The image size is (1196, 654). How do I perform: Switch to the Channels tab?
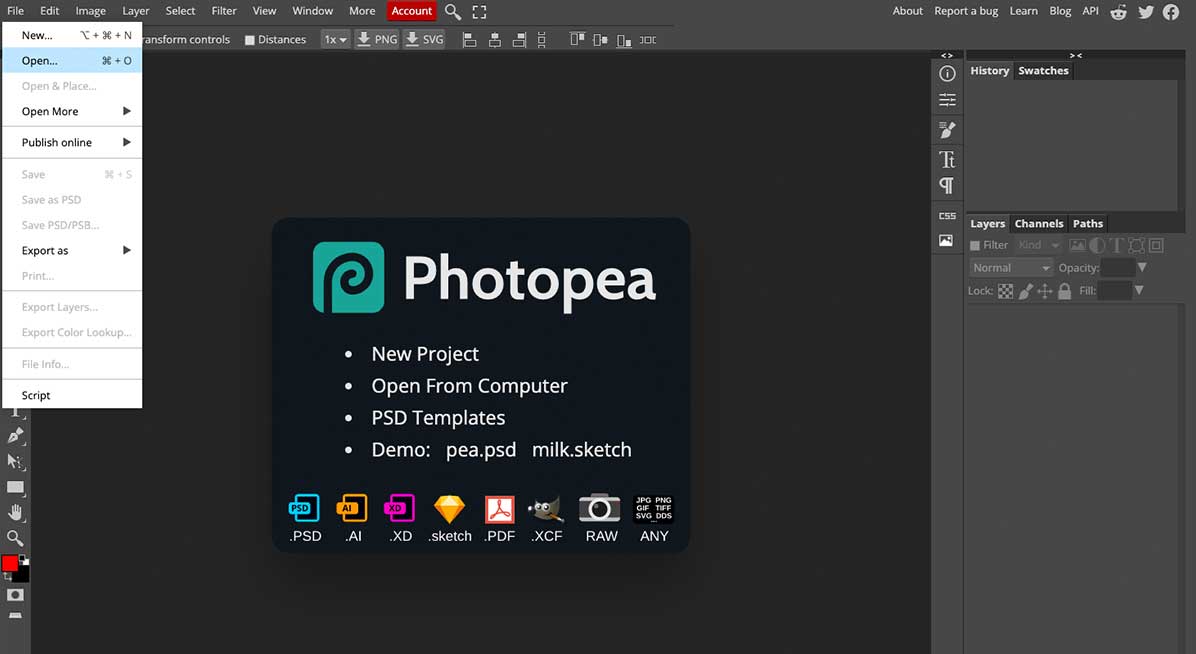(1038, 224)
